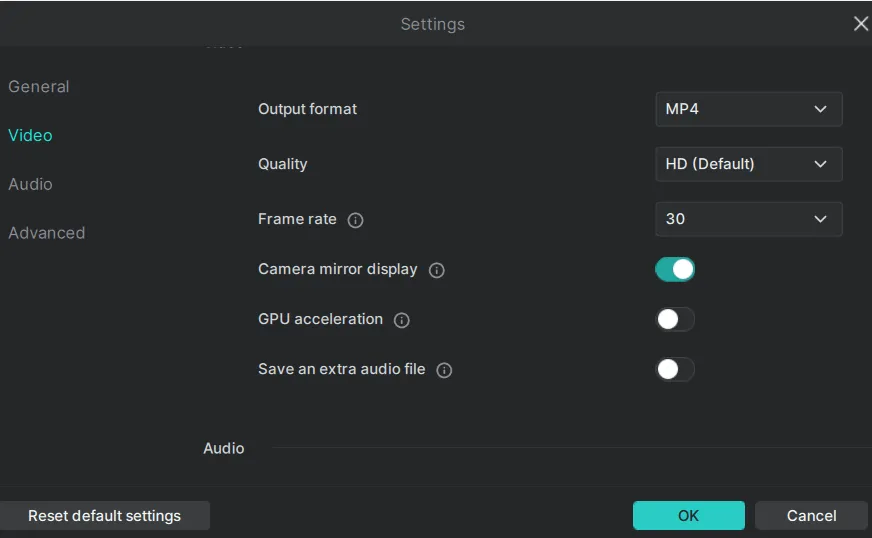This screenshot has height=538, width=872.
Task: Click the Camera mirror display info icon
Action: (436, 270)
